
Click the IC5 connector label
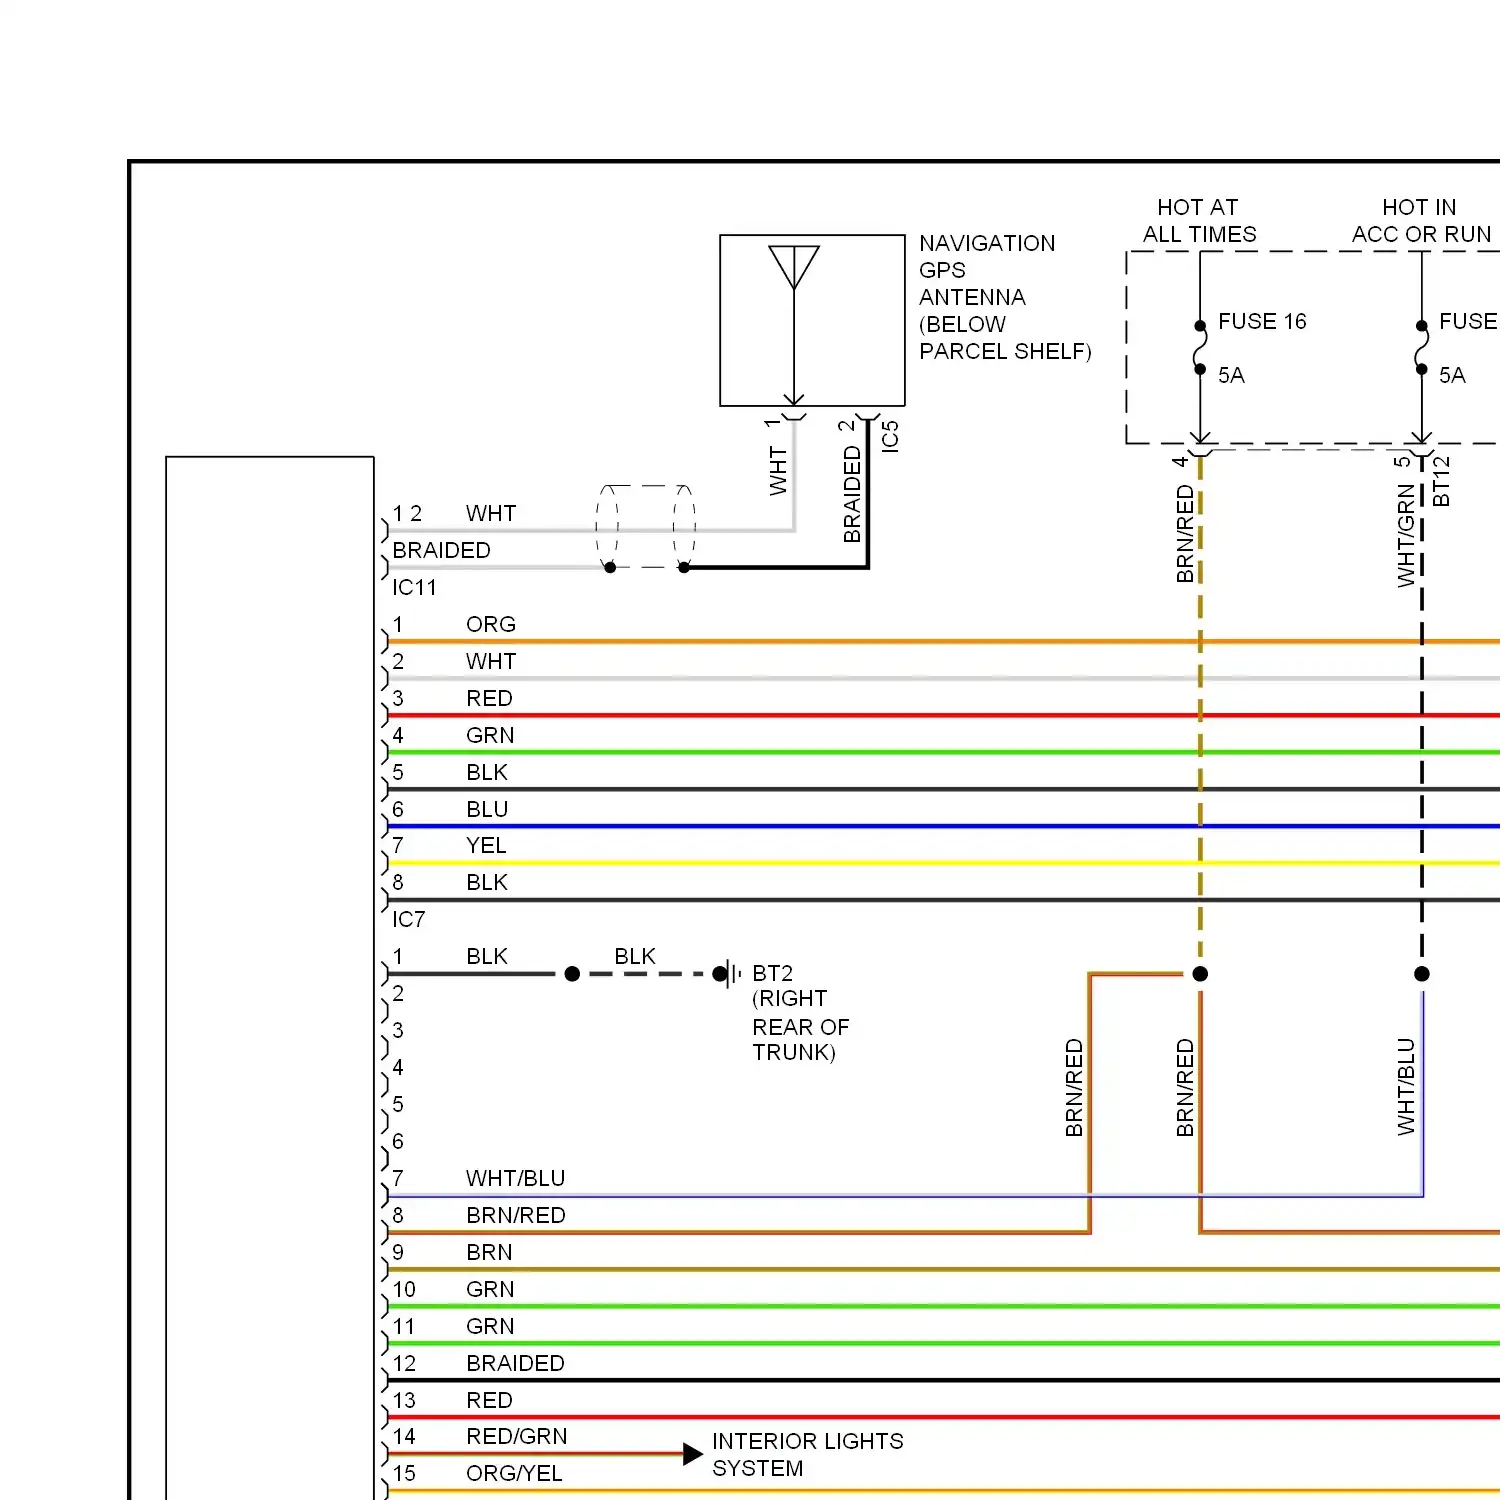pos(890,436)
